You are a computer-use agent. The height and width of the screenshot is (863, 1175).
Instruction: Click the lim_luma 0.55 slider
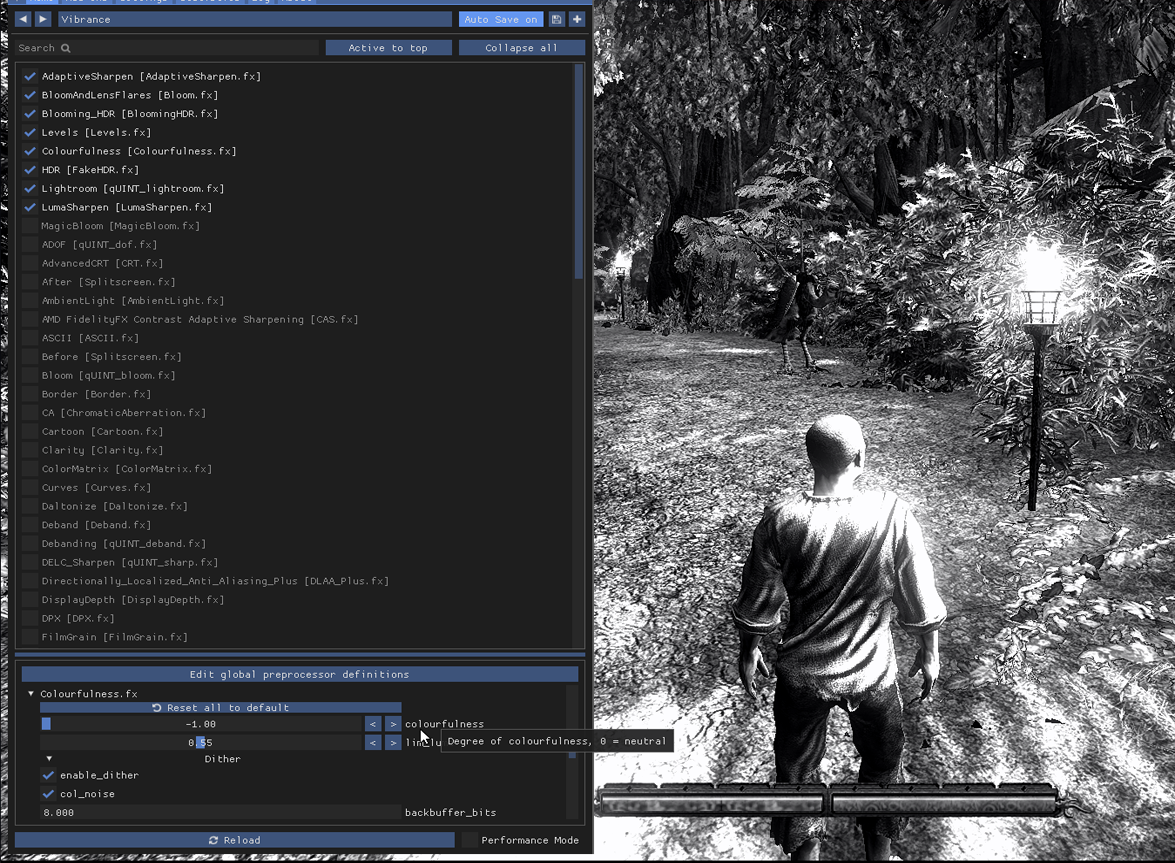201,742
